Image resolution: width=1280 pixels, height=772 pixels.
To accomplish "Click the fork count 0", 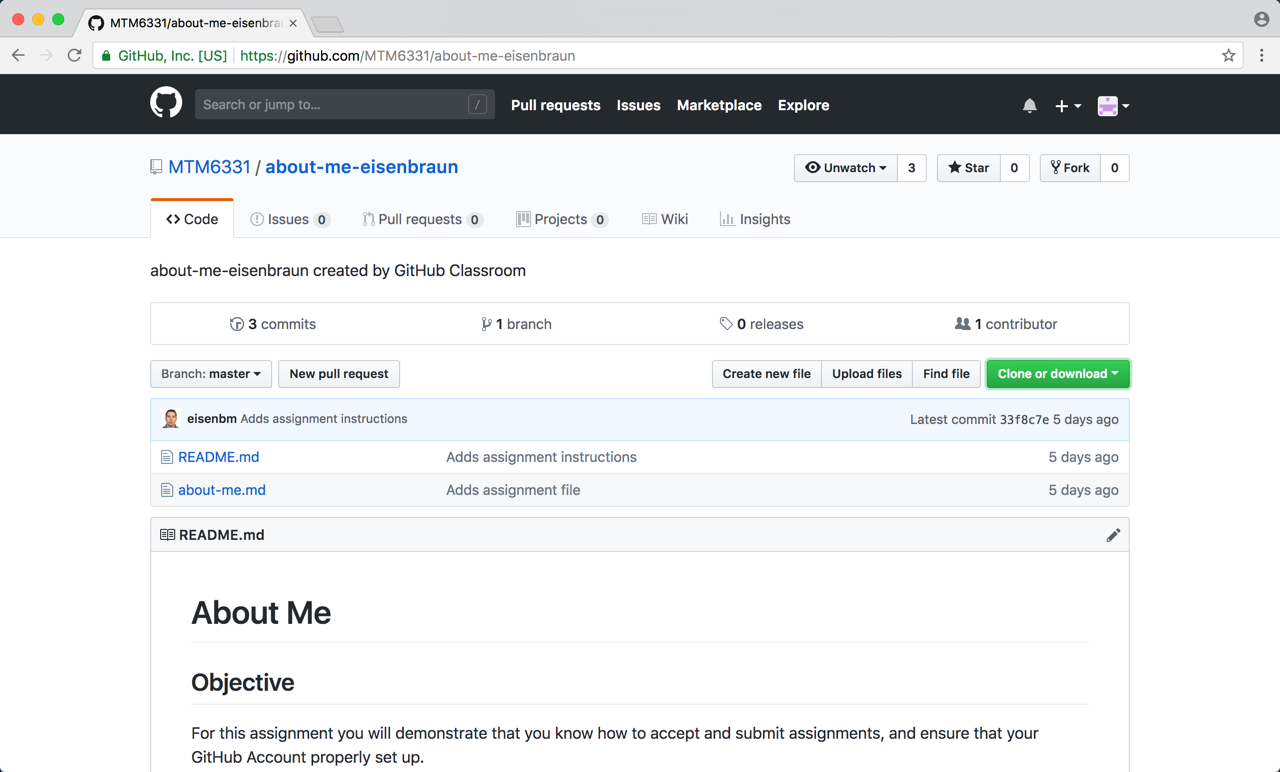I will pyautogui.click(x=1115, y=168).
